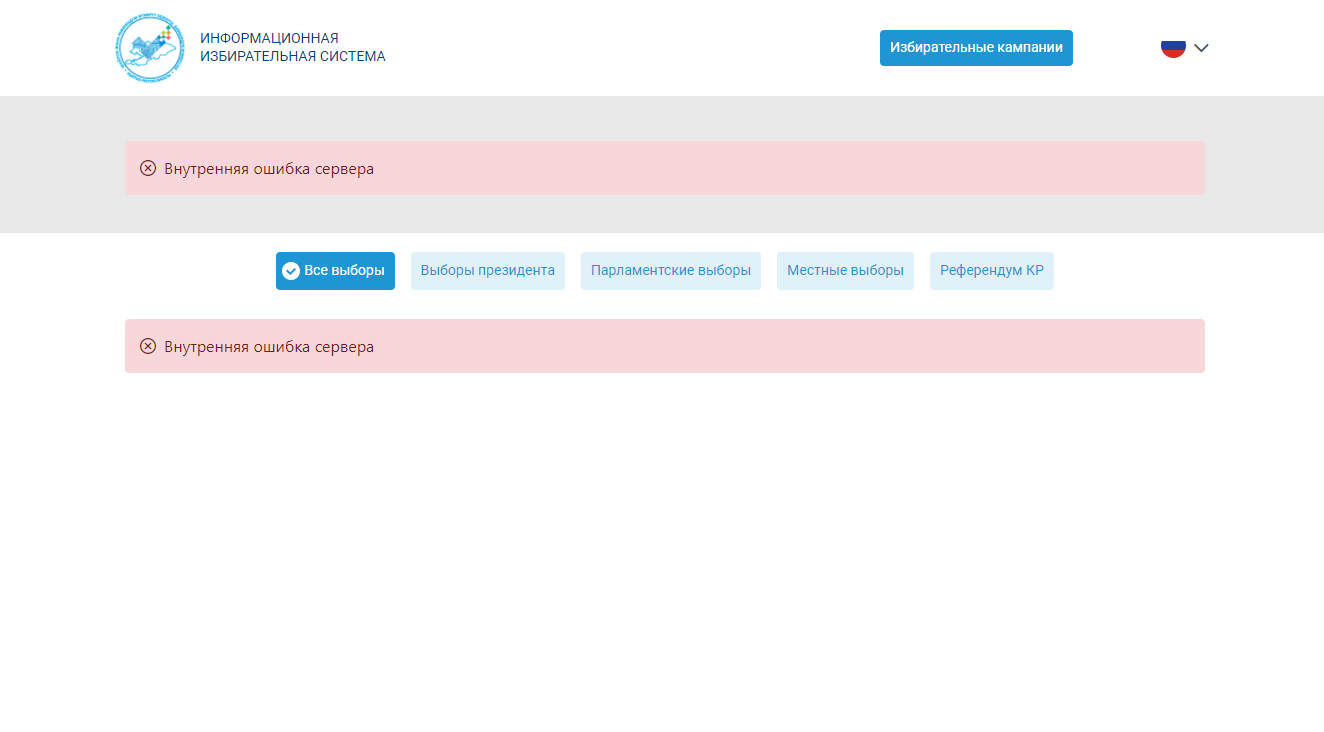
Task: Click the checkmark icon on Все выборы
Action: tap(291, 271)
